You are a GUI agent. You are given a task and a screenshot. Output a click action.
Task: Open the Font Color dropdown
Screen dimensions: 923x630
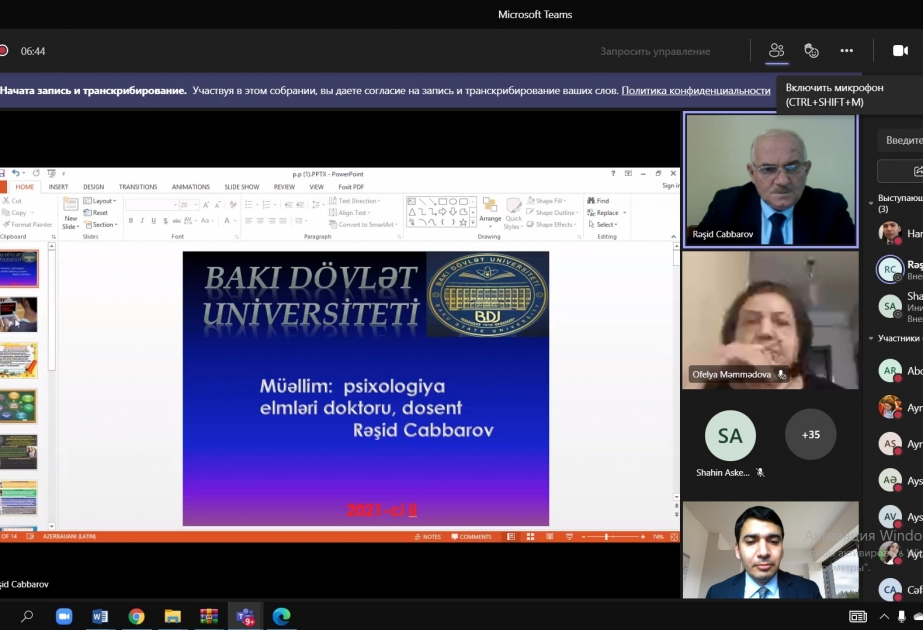228,221
